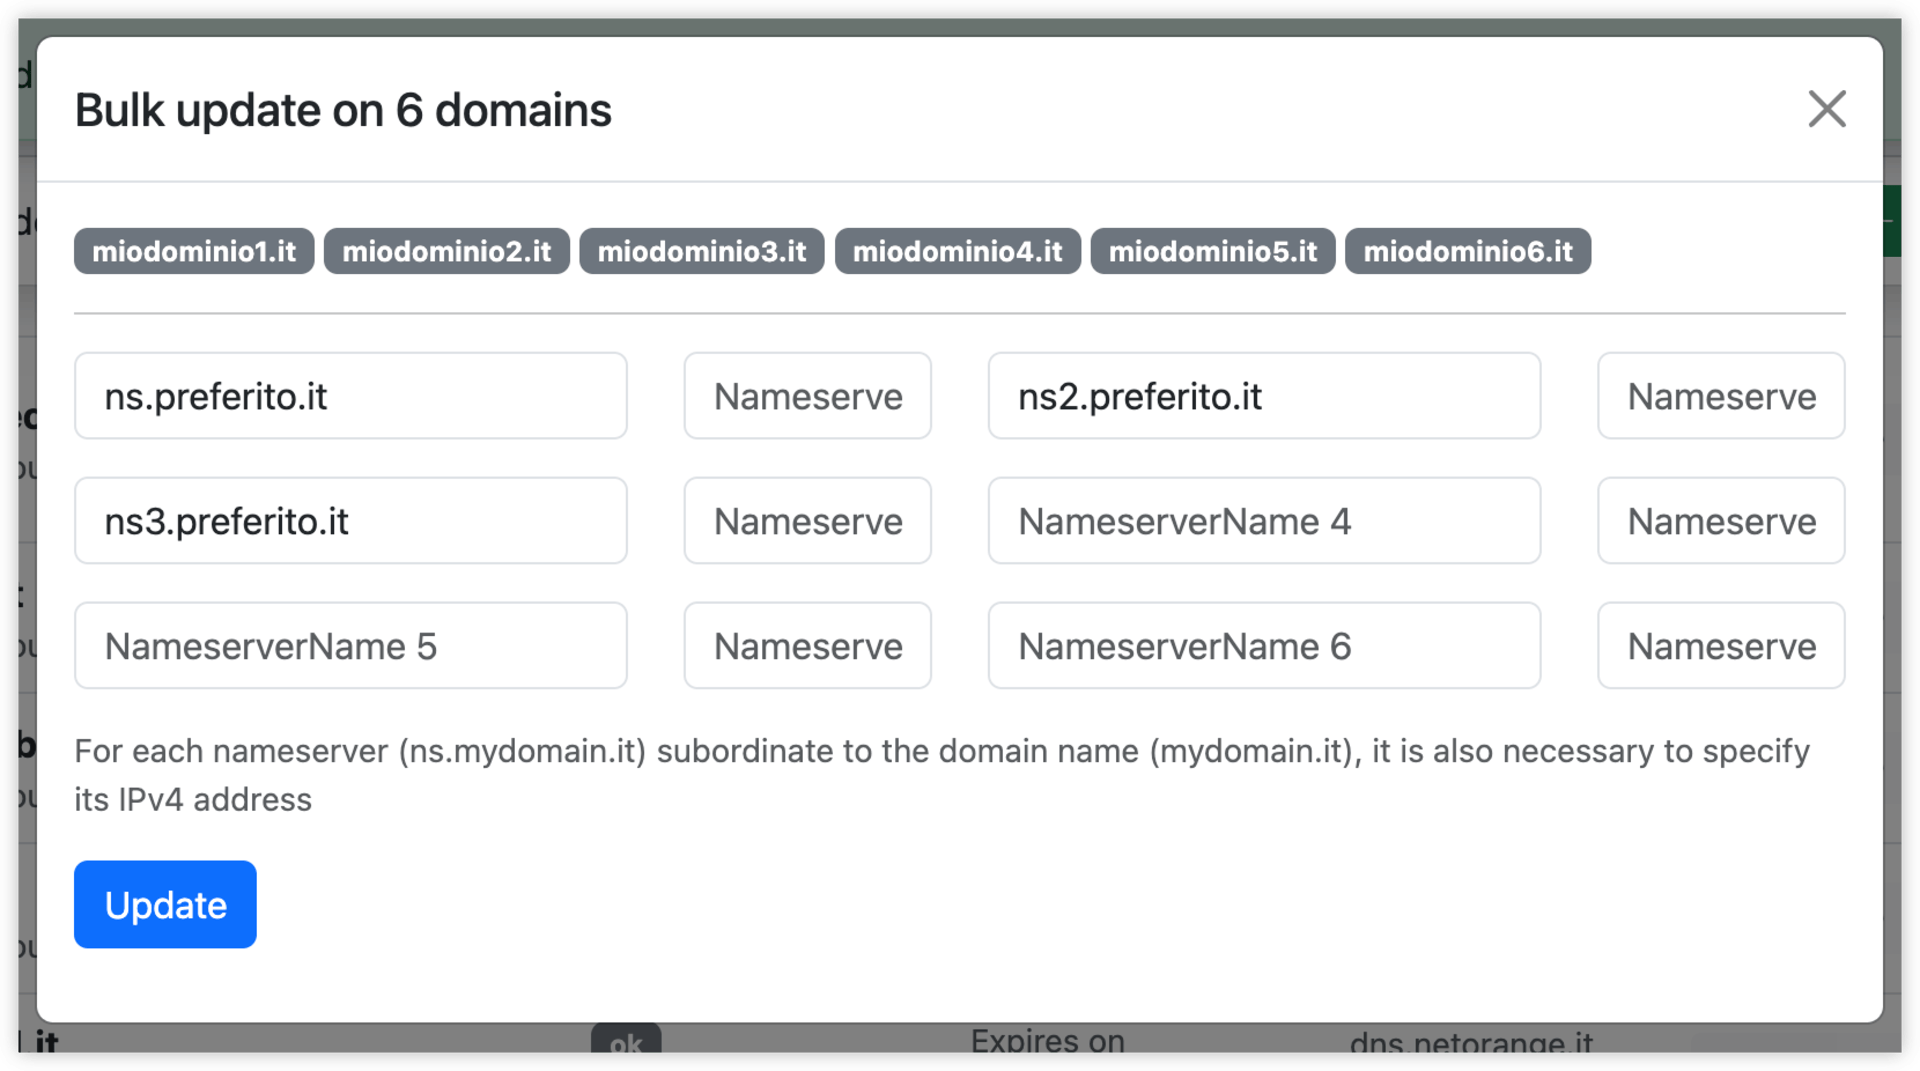Image resolution: width=1920 pixels, height=1071 pixels.
Task: Click IP field next to ns2.preferito.it
Action: pyautogui.click(x=1720, y=396)
